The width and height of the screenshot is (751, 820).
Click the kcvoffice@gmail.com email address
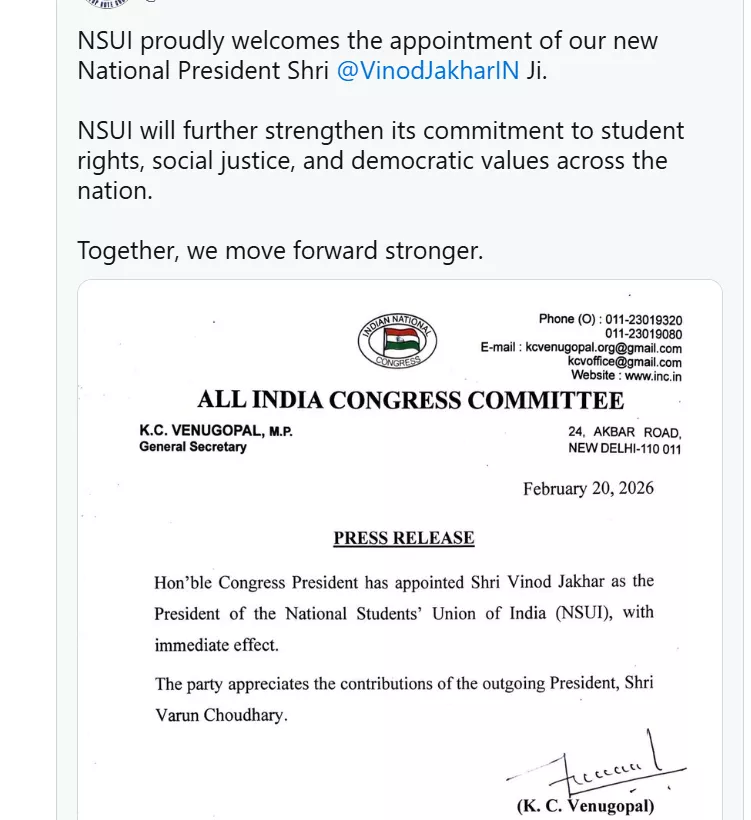point(625,362)
